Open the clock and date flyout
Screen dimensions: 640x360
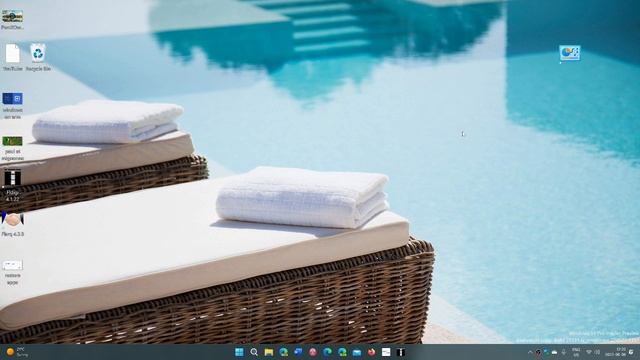coord(616,352)
